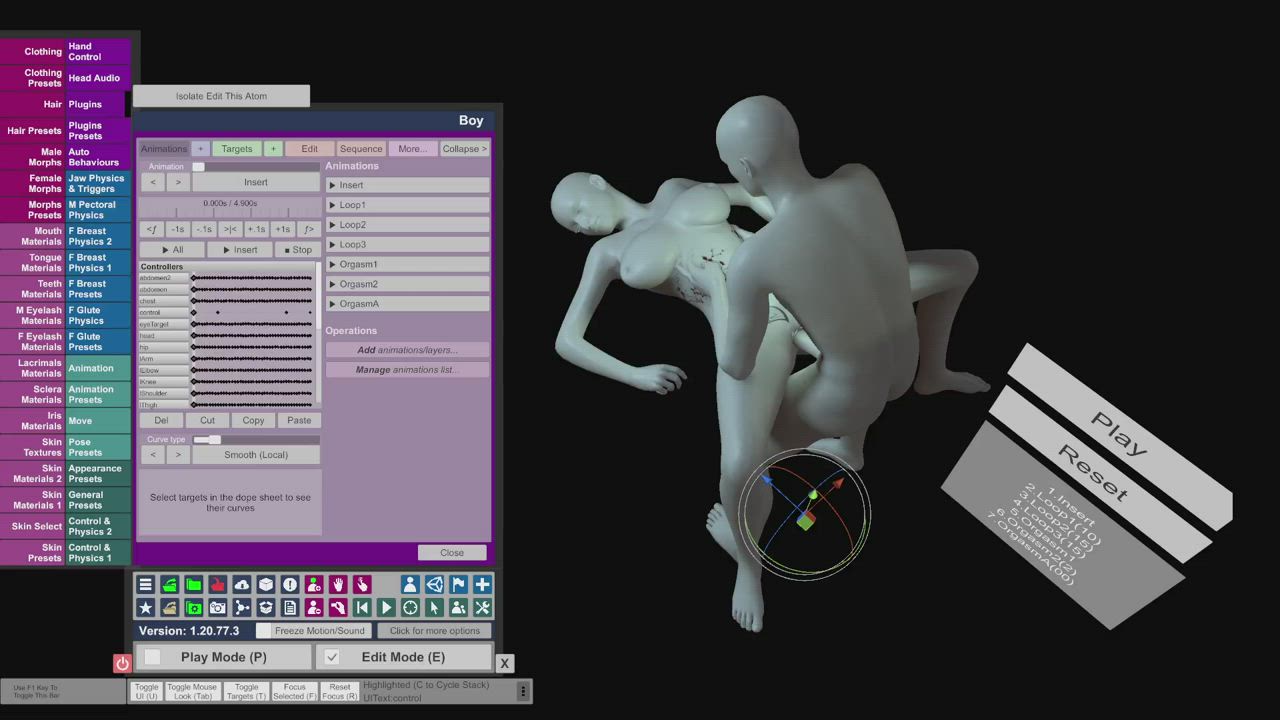The height and width of the screenshot is (720, 1280).
Task: Toggle the Edit Mode (E) checkbox
Action: point(332,657)
